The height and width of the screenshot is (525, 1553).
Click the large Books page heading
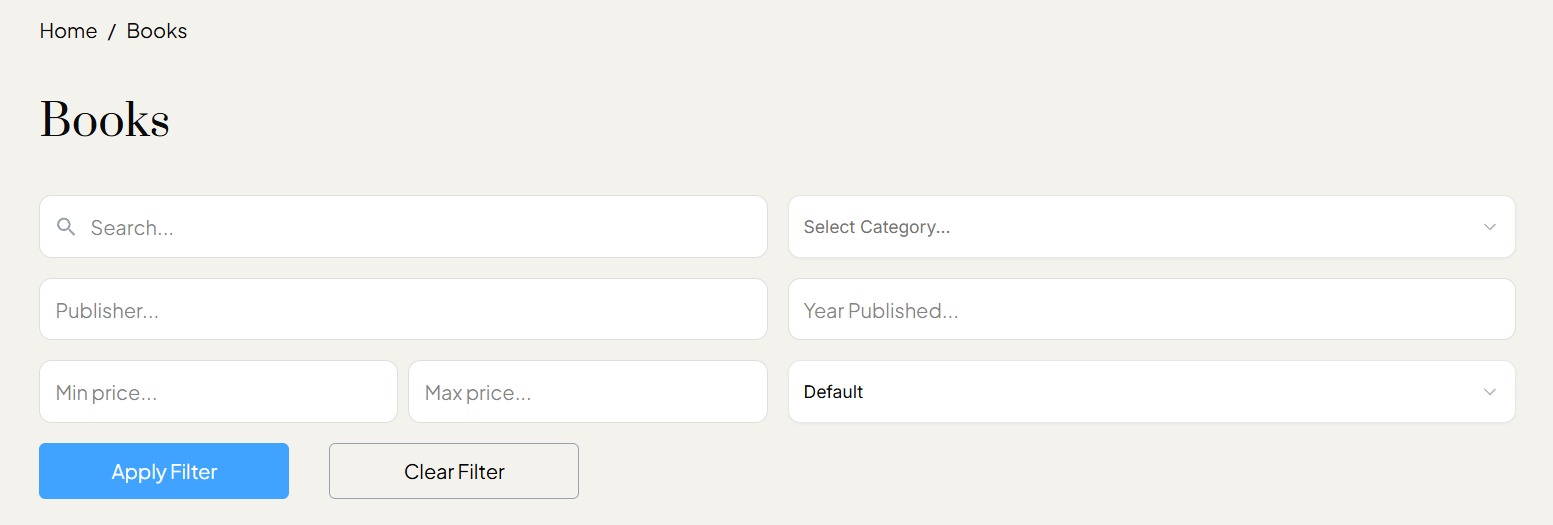point(105,121)
